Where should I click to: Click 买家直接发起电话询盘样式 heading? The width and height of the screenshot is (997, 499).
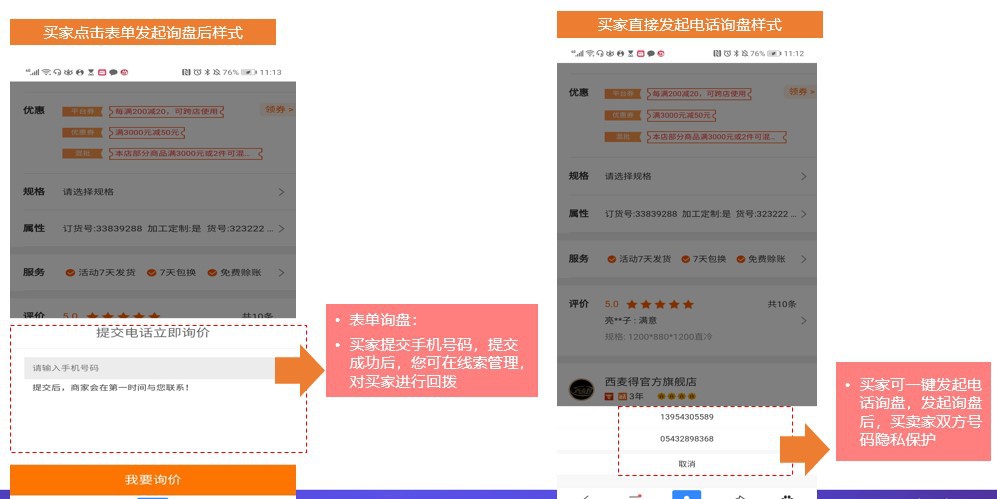point(689,25)
